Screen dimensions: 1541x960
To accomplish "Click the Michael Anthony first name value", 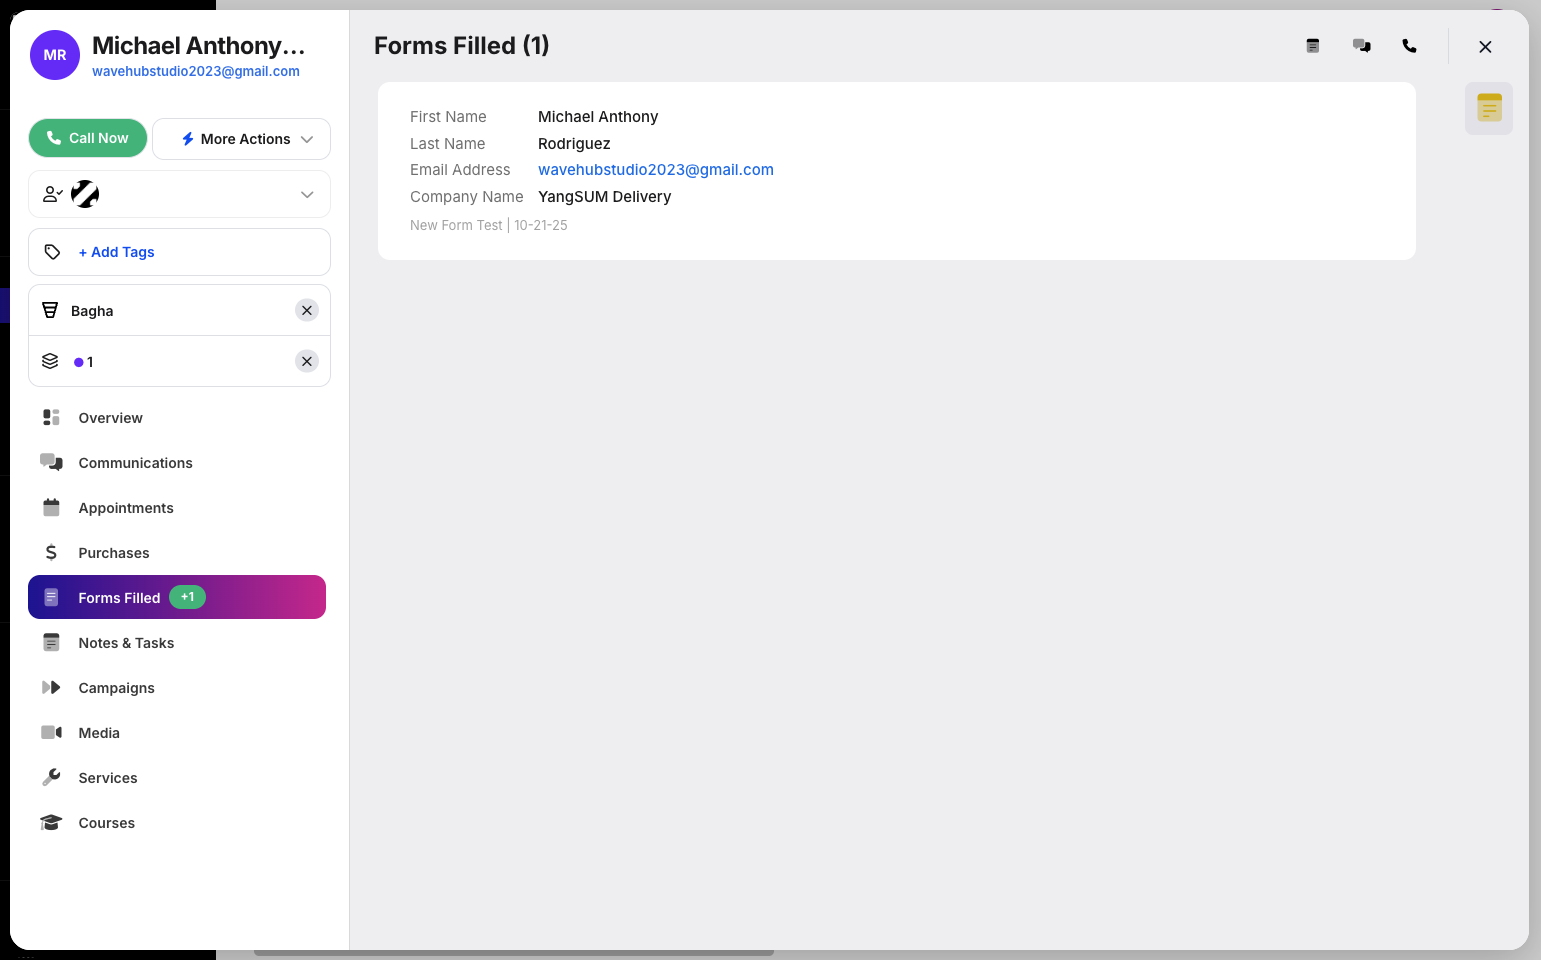I will pyautogui.click(x=598, y=117).
